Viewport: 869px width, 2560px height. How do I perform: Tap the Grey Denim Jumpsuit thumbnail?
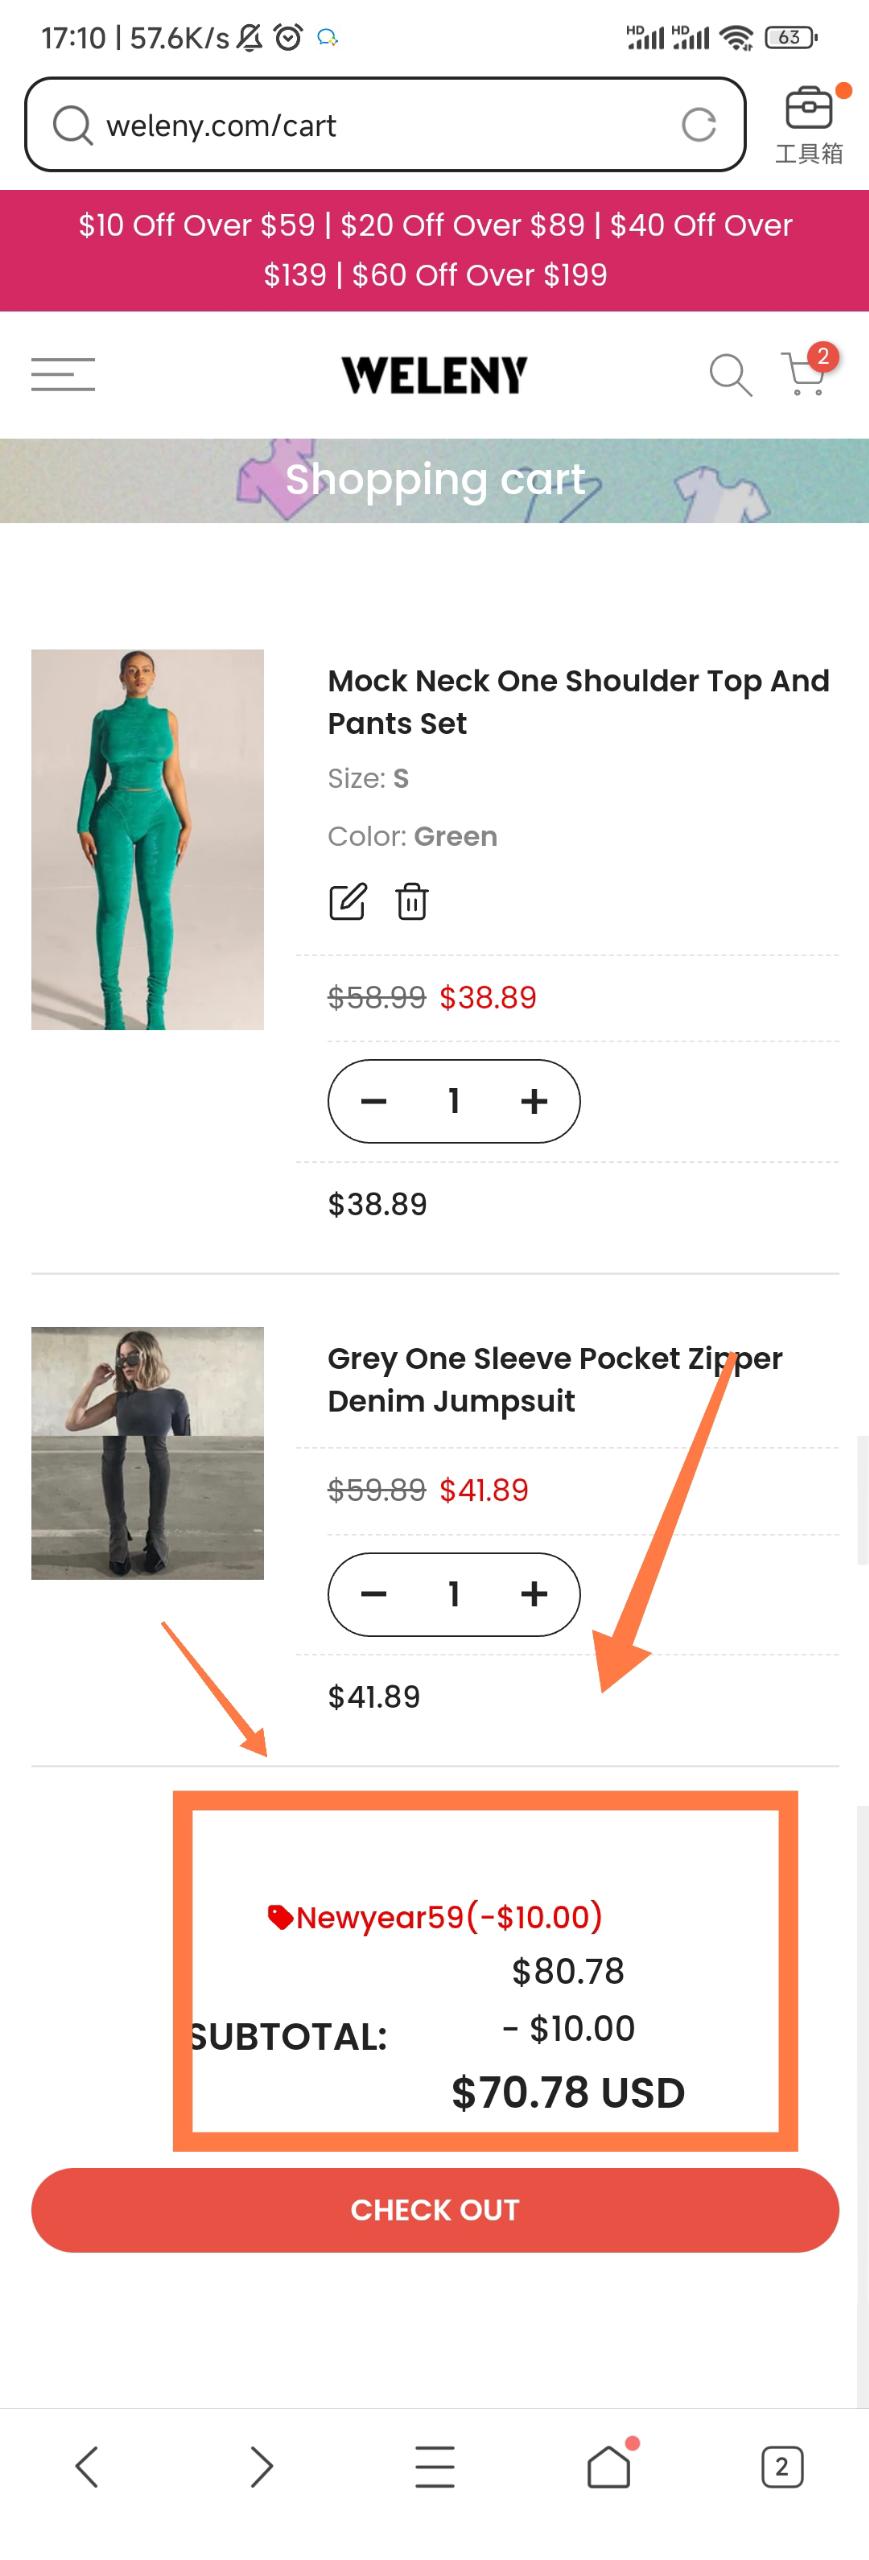pos(147,1453)
